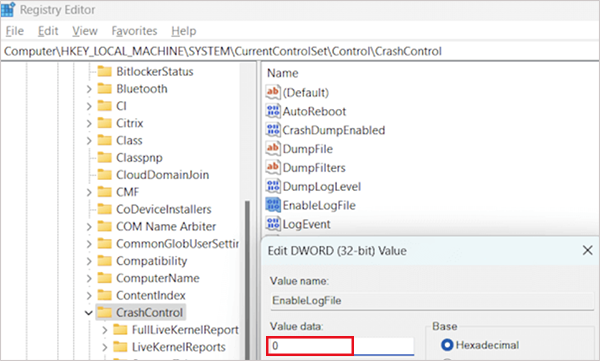Viewport: 600px width, 361px height.
Task: Click the Class folder icon
Action: point(104,140)
